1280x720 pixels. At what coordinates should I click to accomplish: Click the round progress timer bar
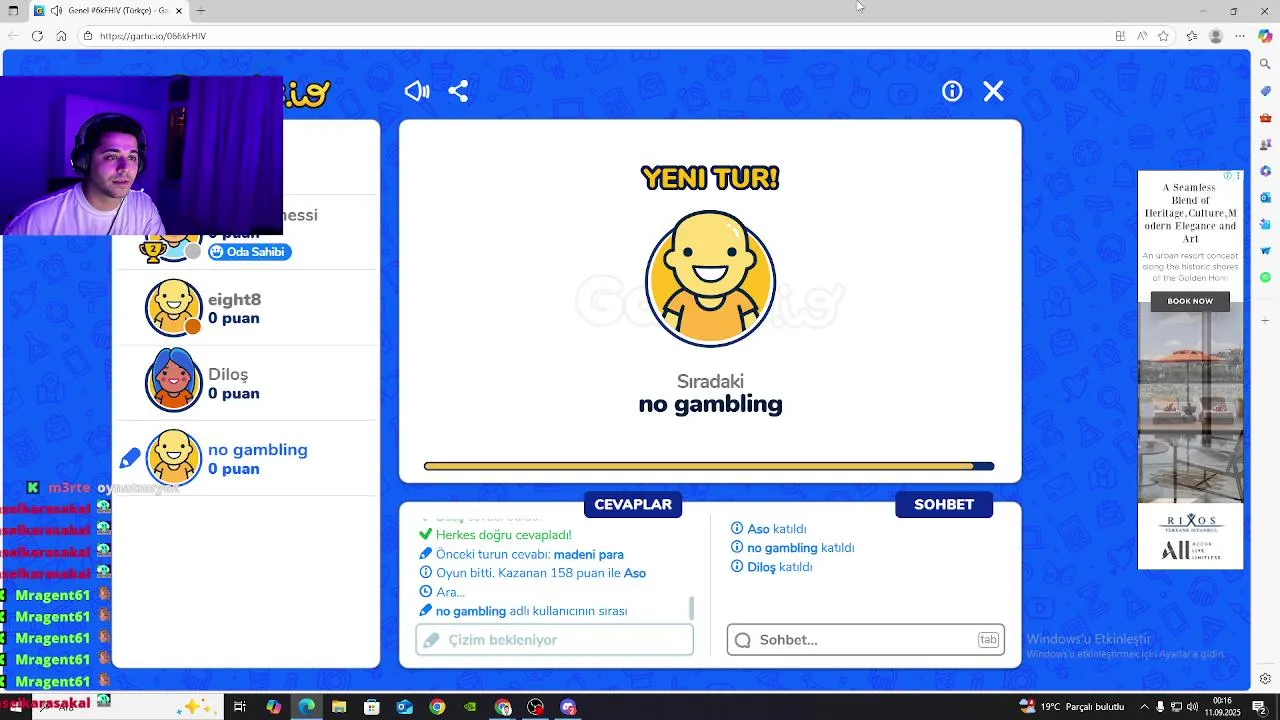point(709,466)
